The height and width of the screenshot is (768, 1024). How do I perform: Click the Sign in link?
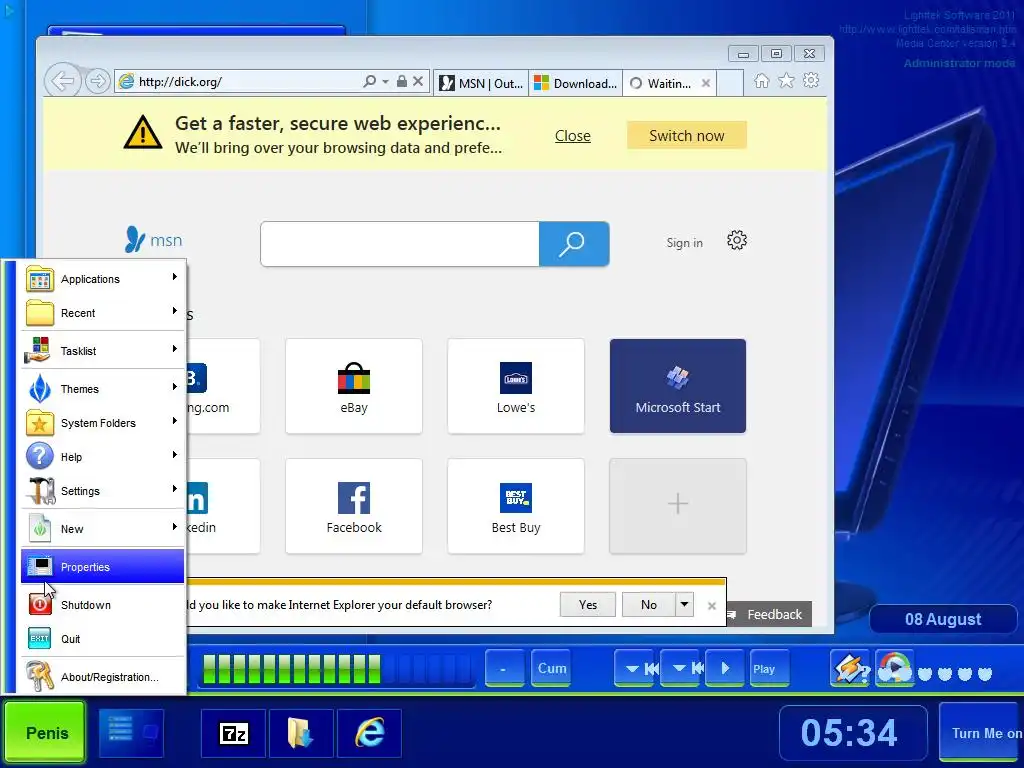point(684,243)
